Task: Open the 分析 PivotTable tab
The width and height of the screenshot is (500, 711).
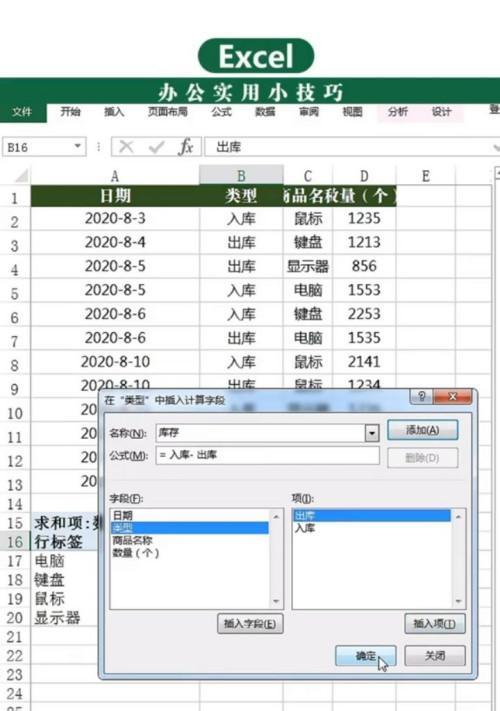Action: 398,112
